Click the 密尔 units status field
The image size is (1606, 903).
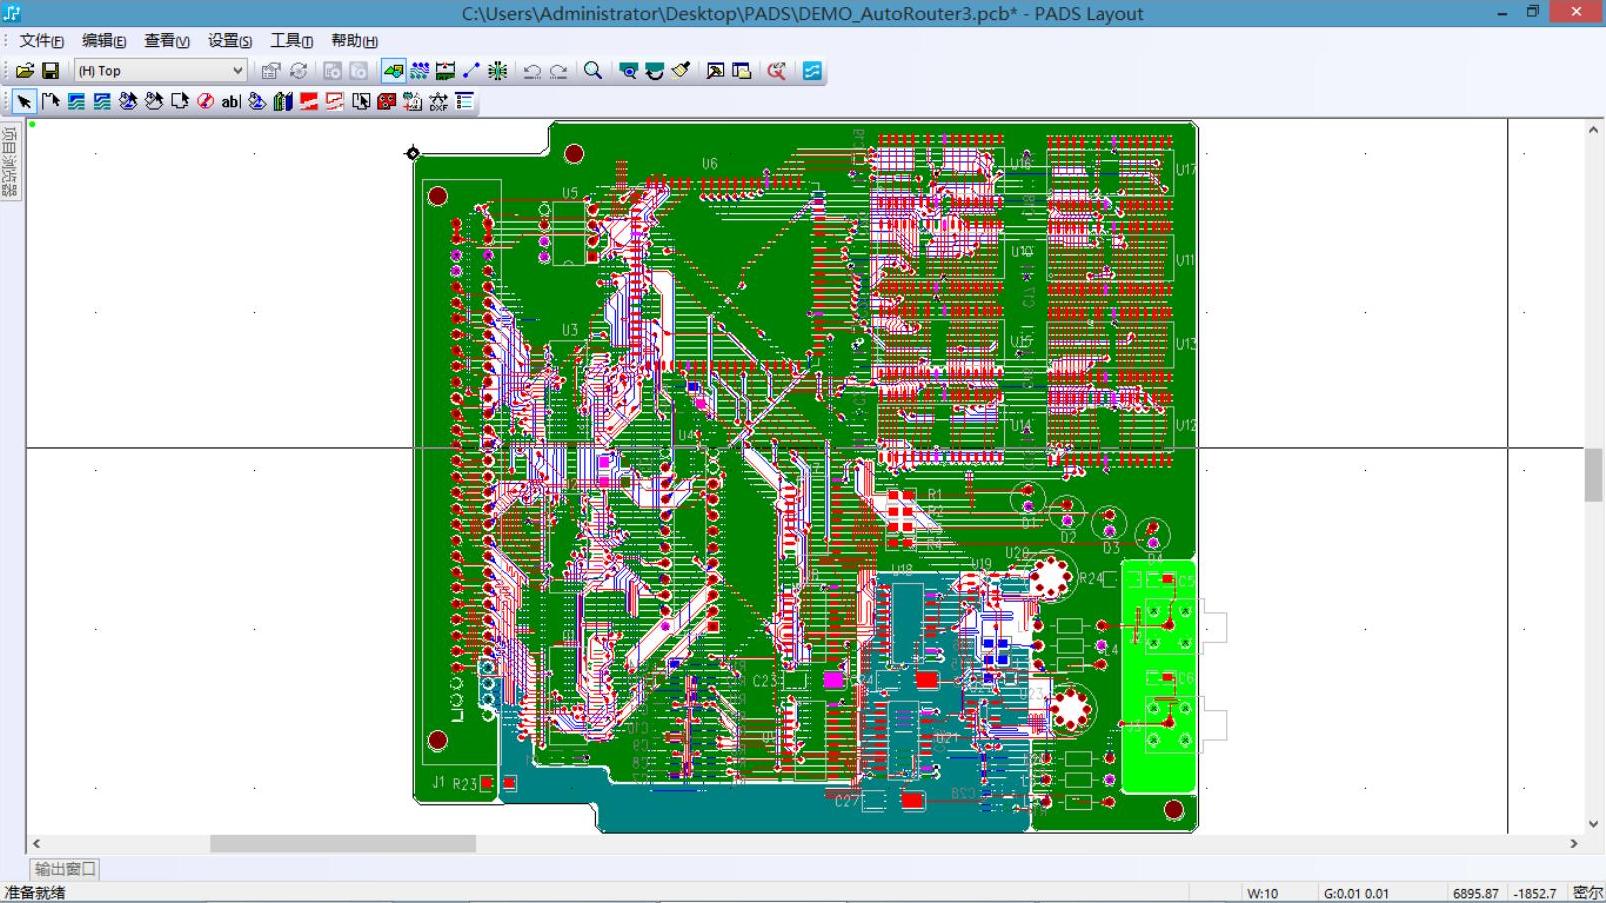click(1587, 893)
